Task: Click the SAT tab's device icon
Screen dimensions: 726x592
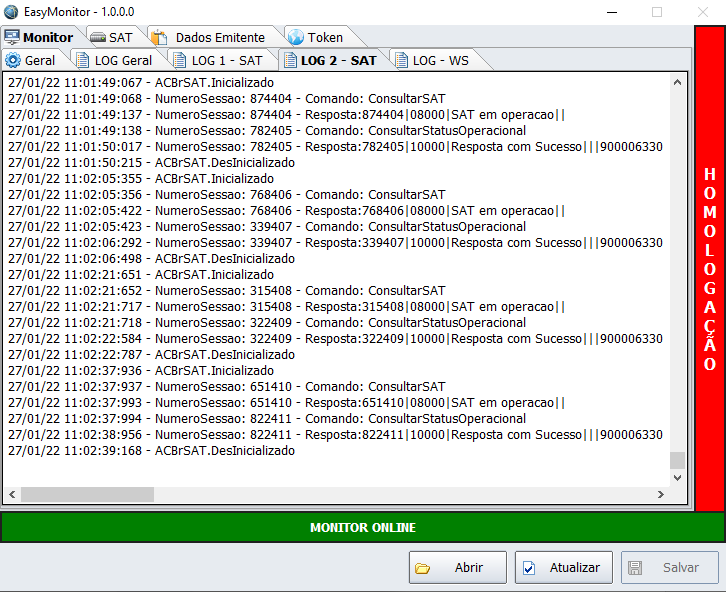Action: (97, 37)
